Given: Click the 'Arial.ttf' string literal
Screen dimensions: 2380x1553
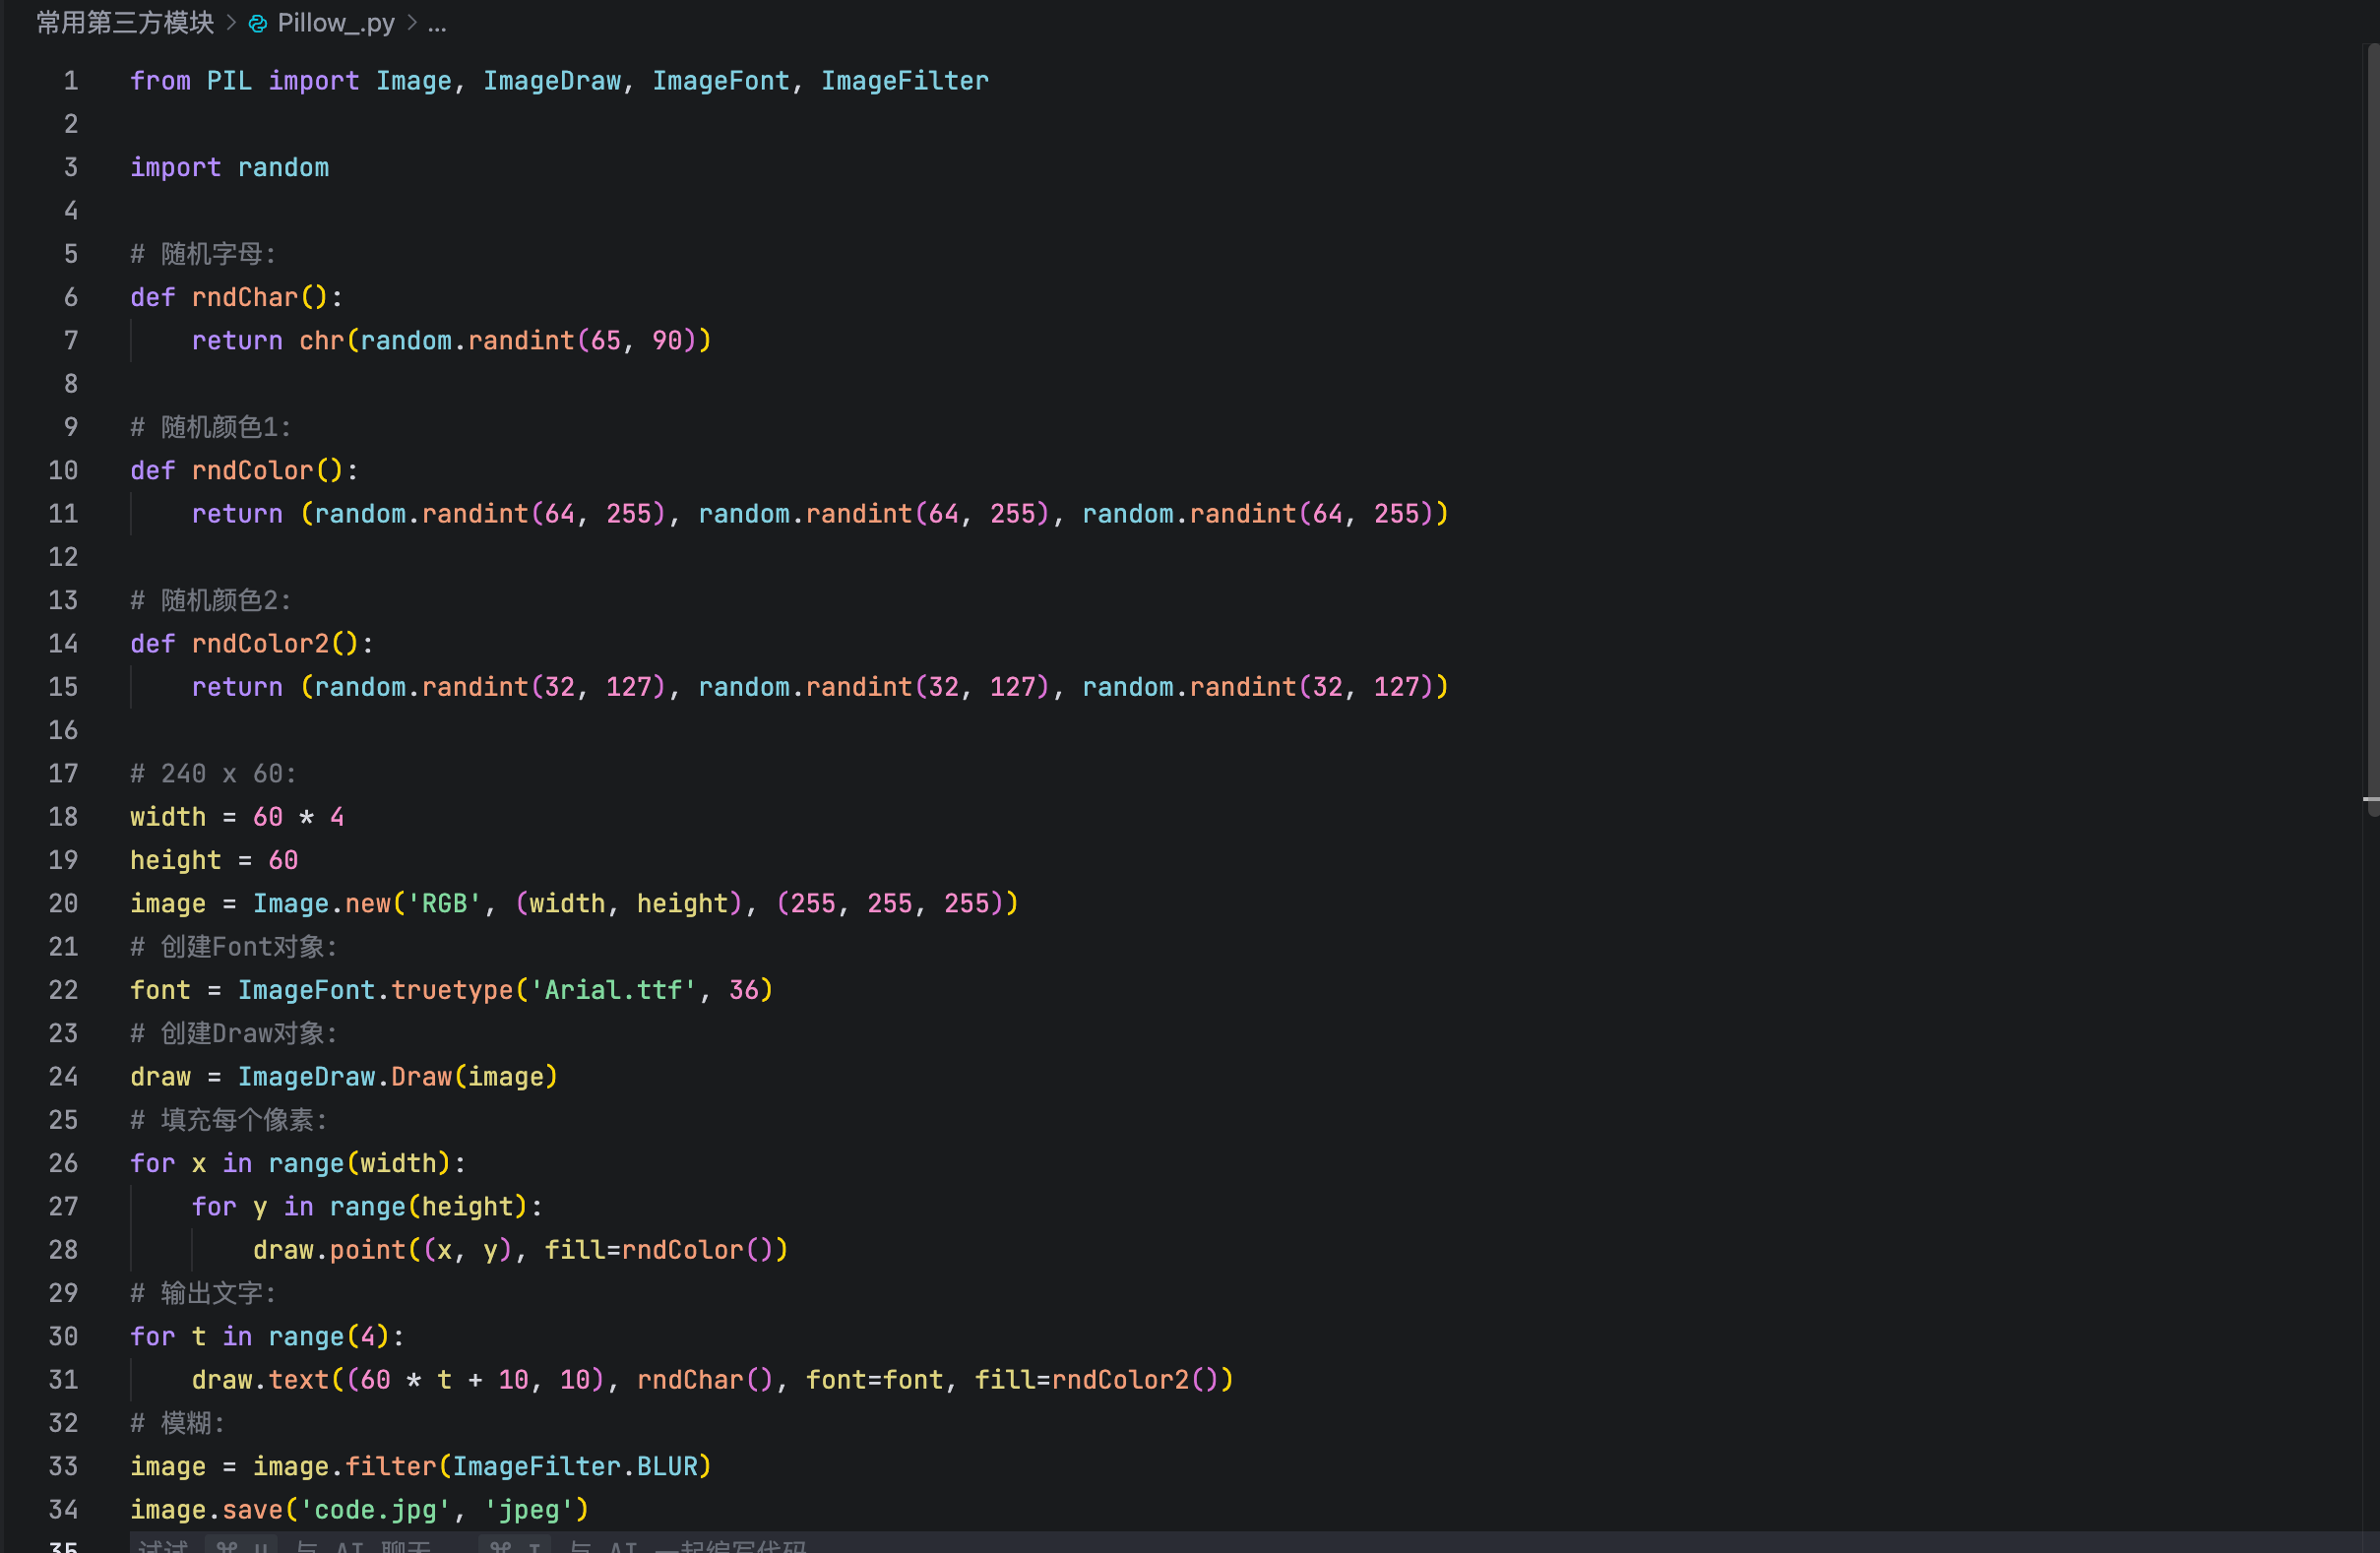Looking at the screenshot, I should click(x=613, y=990).
